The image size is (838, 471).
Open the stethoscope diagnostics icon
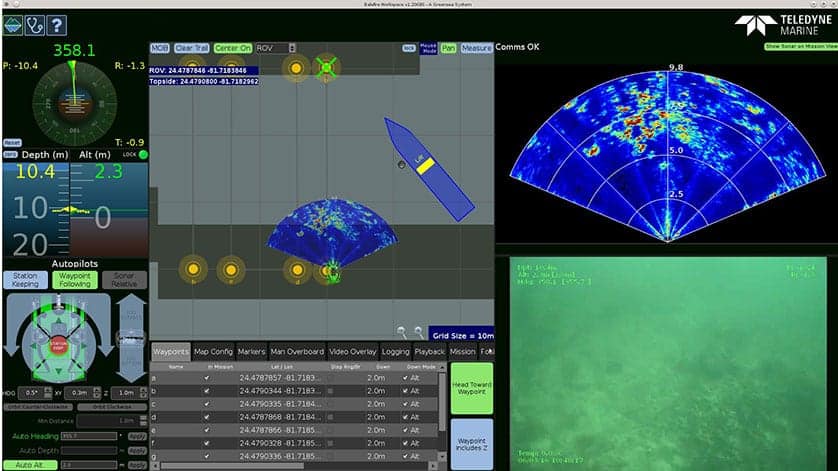(x=35, y=25)
